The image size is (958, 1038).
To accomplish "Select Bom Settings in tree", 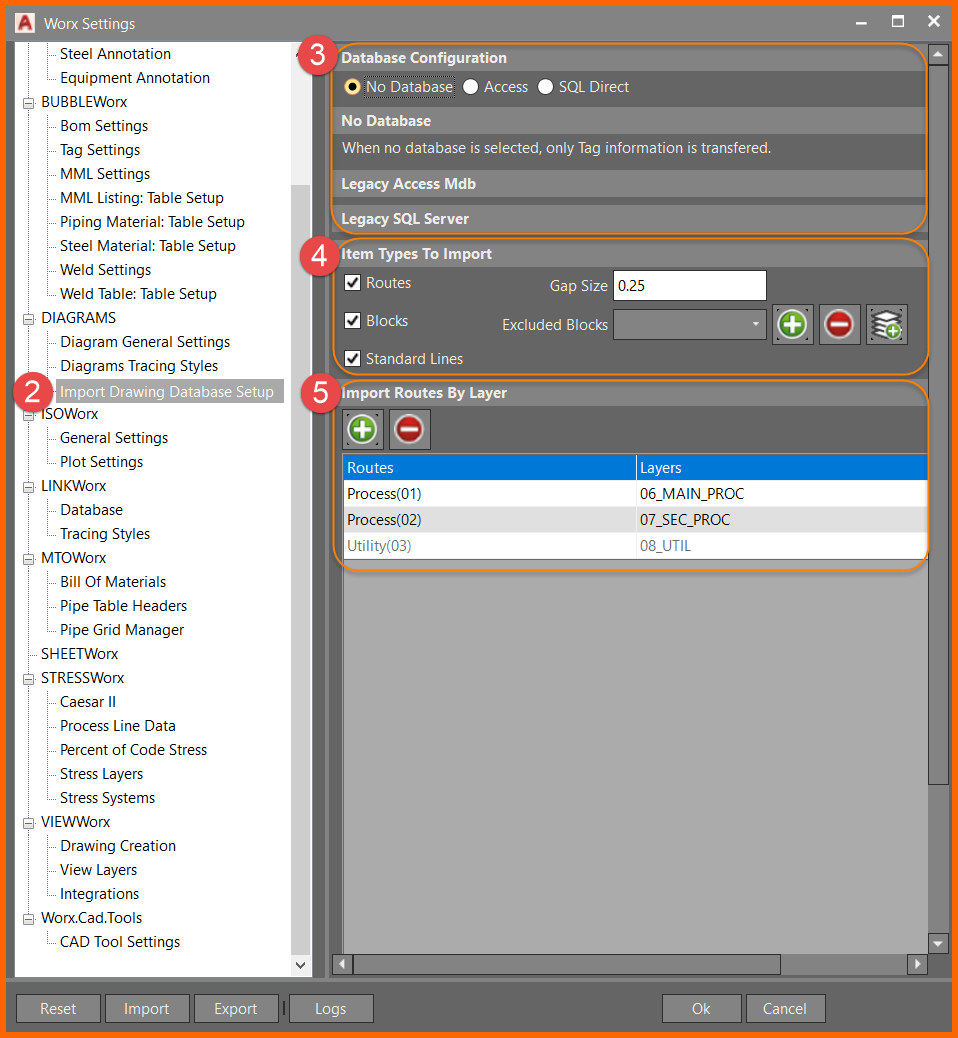I will (104, 126).
